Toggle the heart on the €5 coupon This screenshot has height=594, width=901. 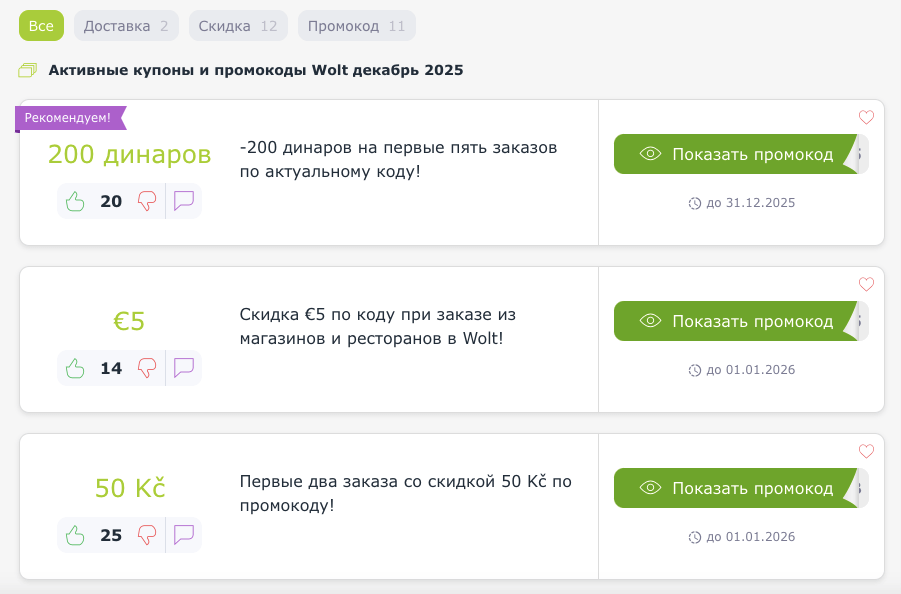tap(866, 284)
